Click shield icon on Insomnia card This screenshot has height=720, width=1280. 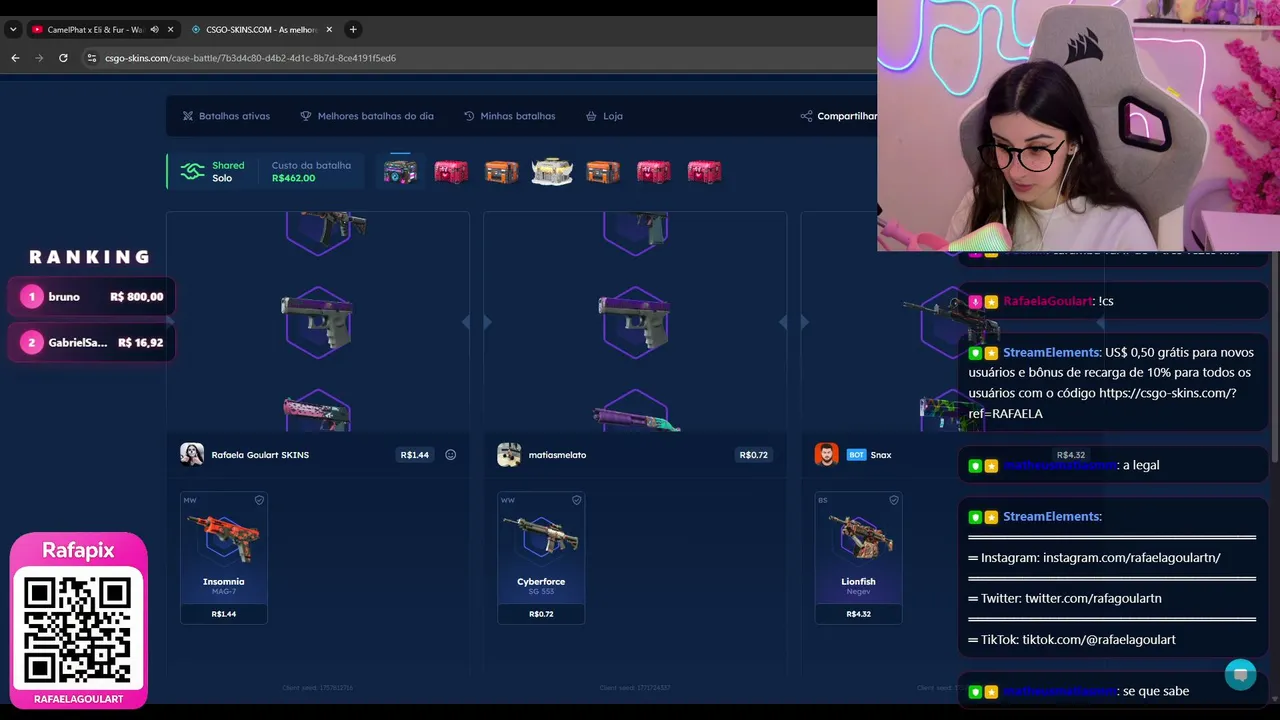tap(259, 500)
